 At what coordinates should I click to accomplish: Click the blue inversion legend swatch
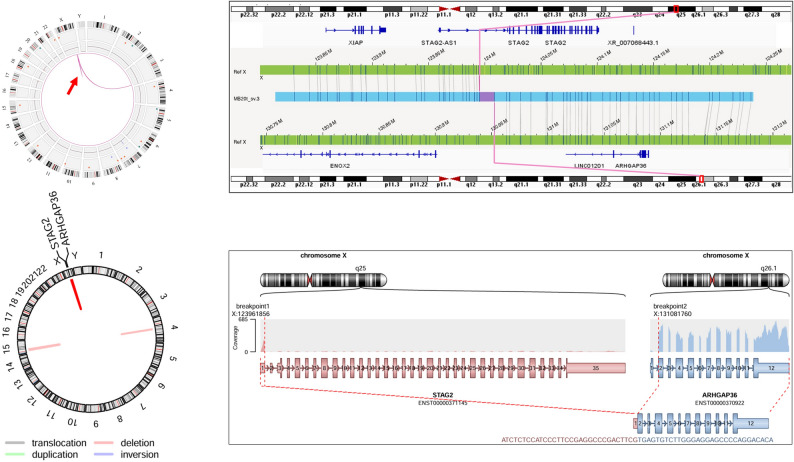point(104,455)
